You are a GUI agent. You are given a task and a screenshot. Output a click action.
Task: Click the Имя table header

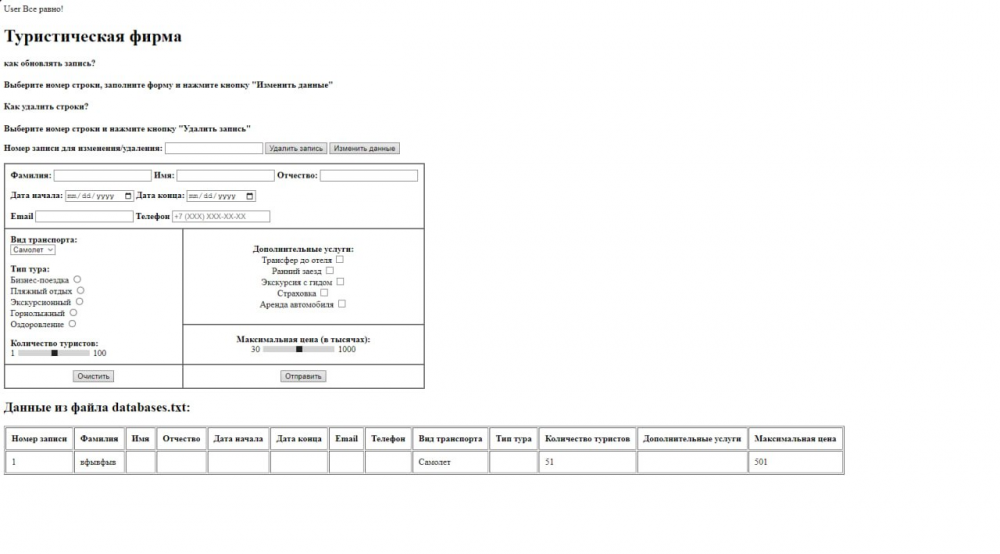140,439
